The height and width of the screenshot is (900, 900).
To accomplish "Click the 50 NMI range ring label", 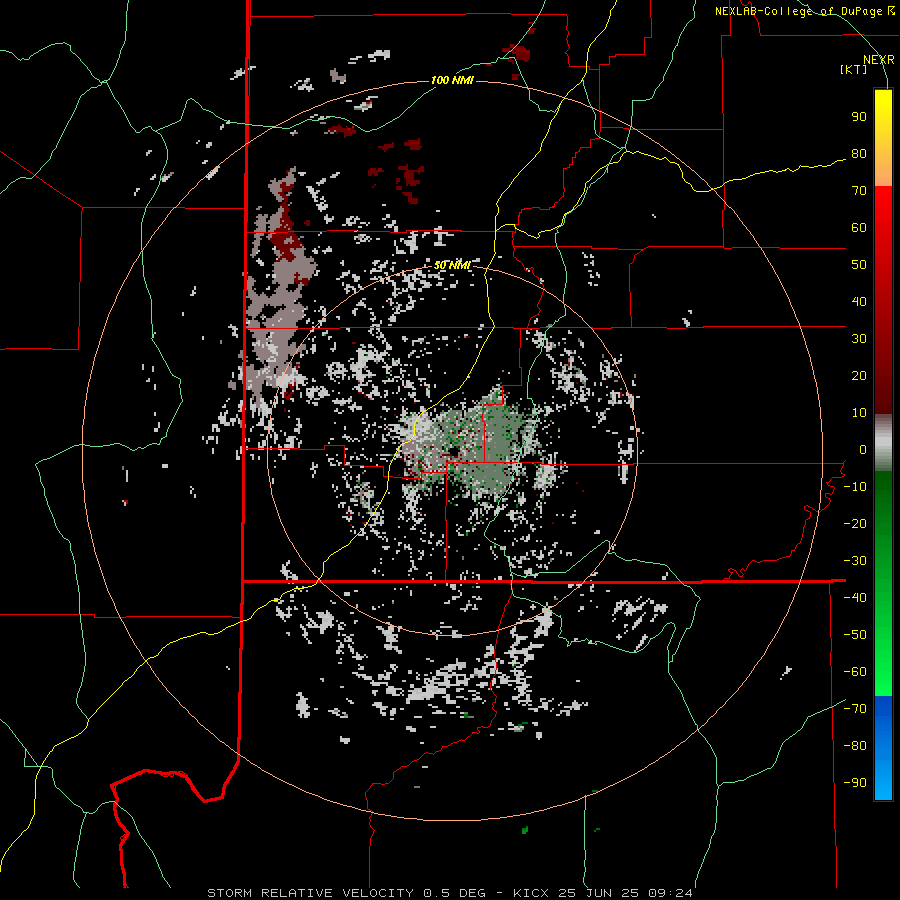I will coord(452,265).
